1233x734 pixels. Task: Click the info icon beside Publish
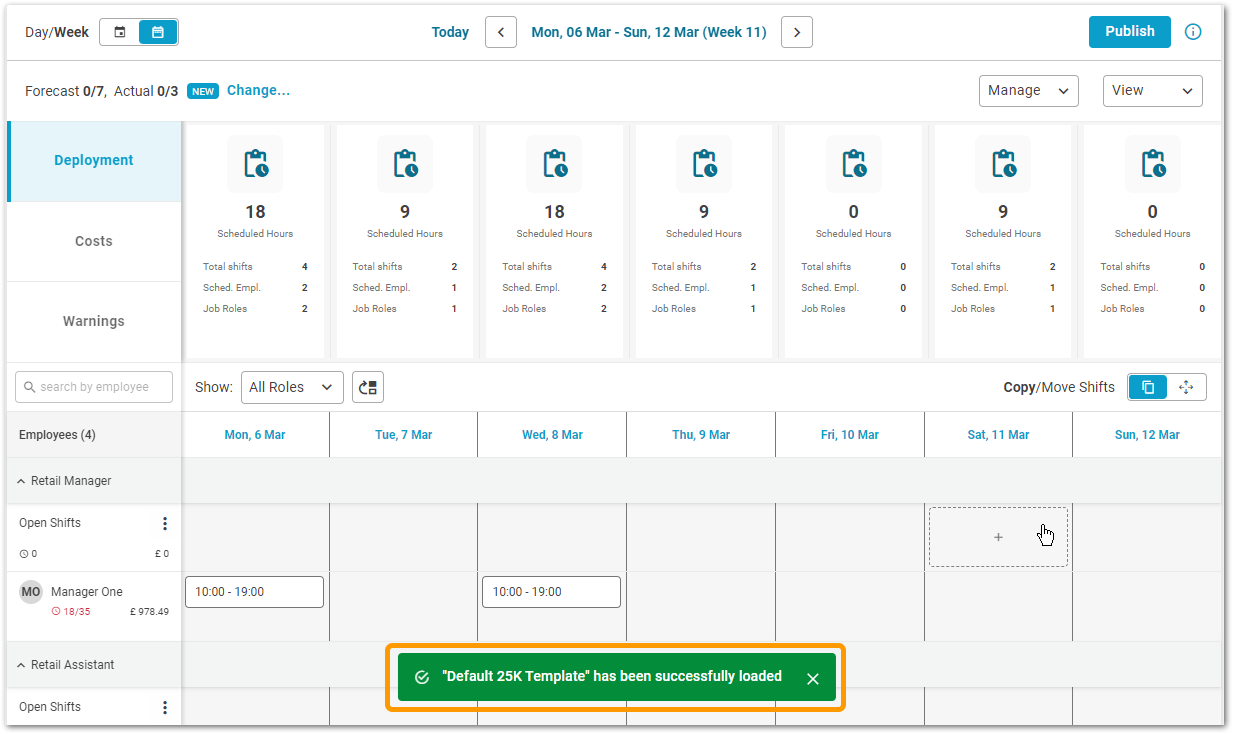coord(1192,32)
